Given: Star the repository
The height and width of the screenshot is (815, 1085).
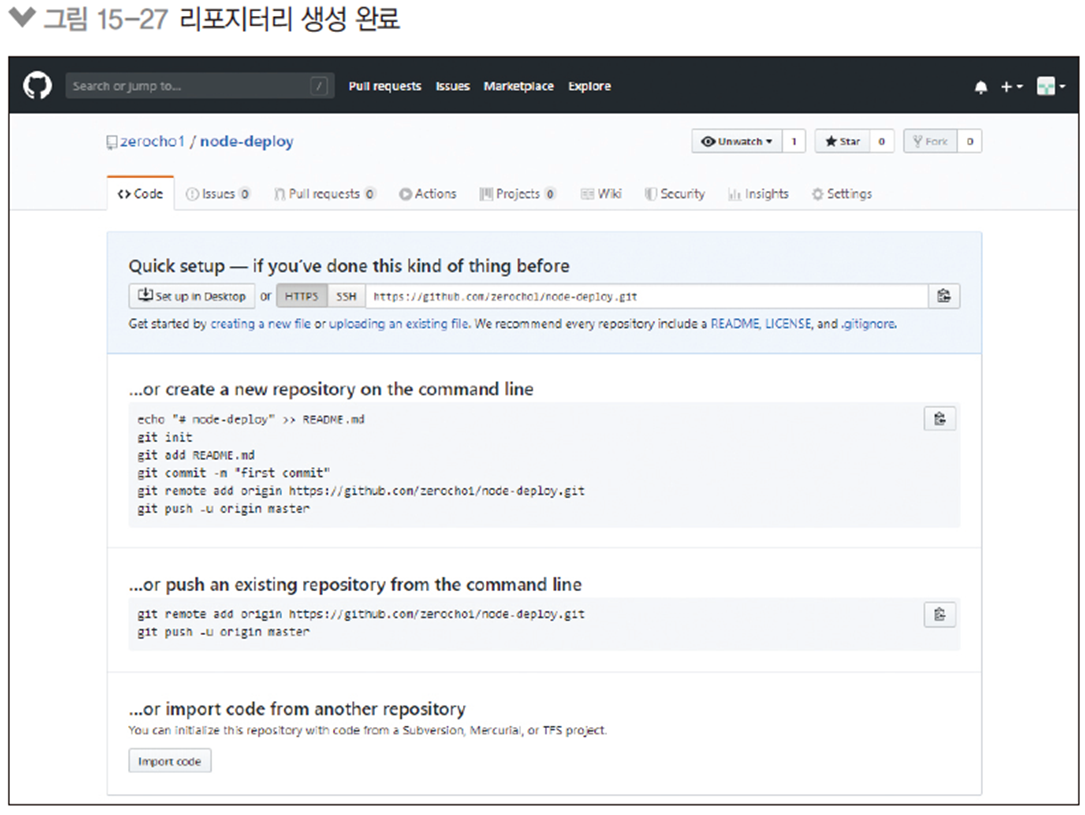Looking at the screenshot, I should (842, 141).
